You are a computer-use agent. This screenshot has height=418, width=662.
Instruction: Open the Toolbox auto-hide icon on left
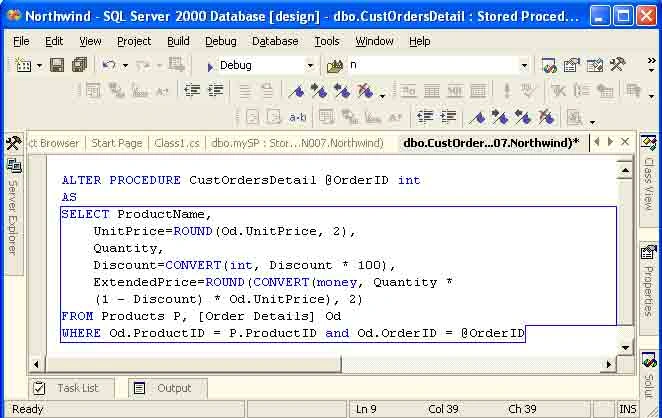coord(14,143)
